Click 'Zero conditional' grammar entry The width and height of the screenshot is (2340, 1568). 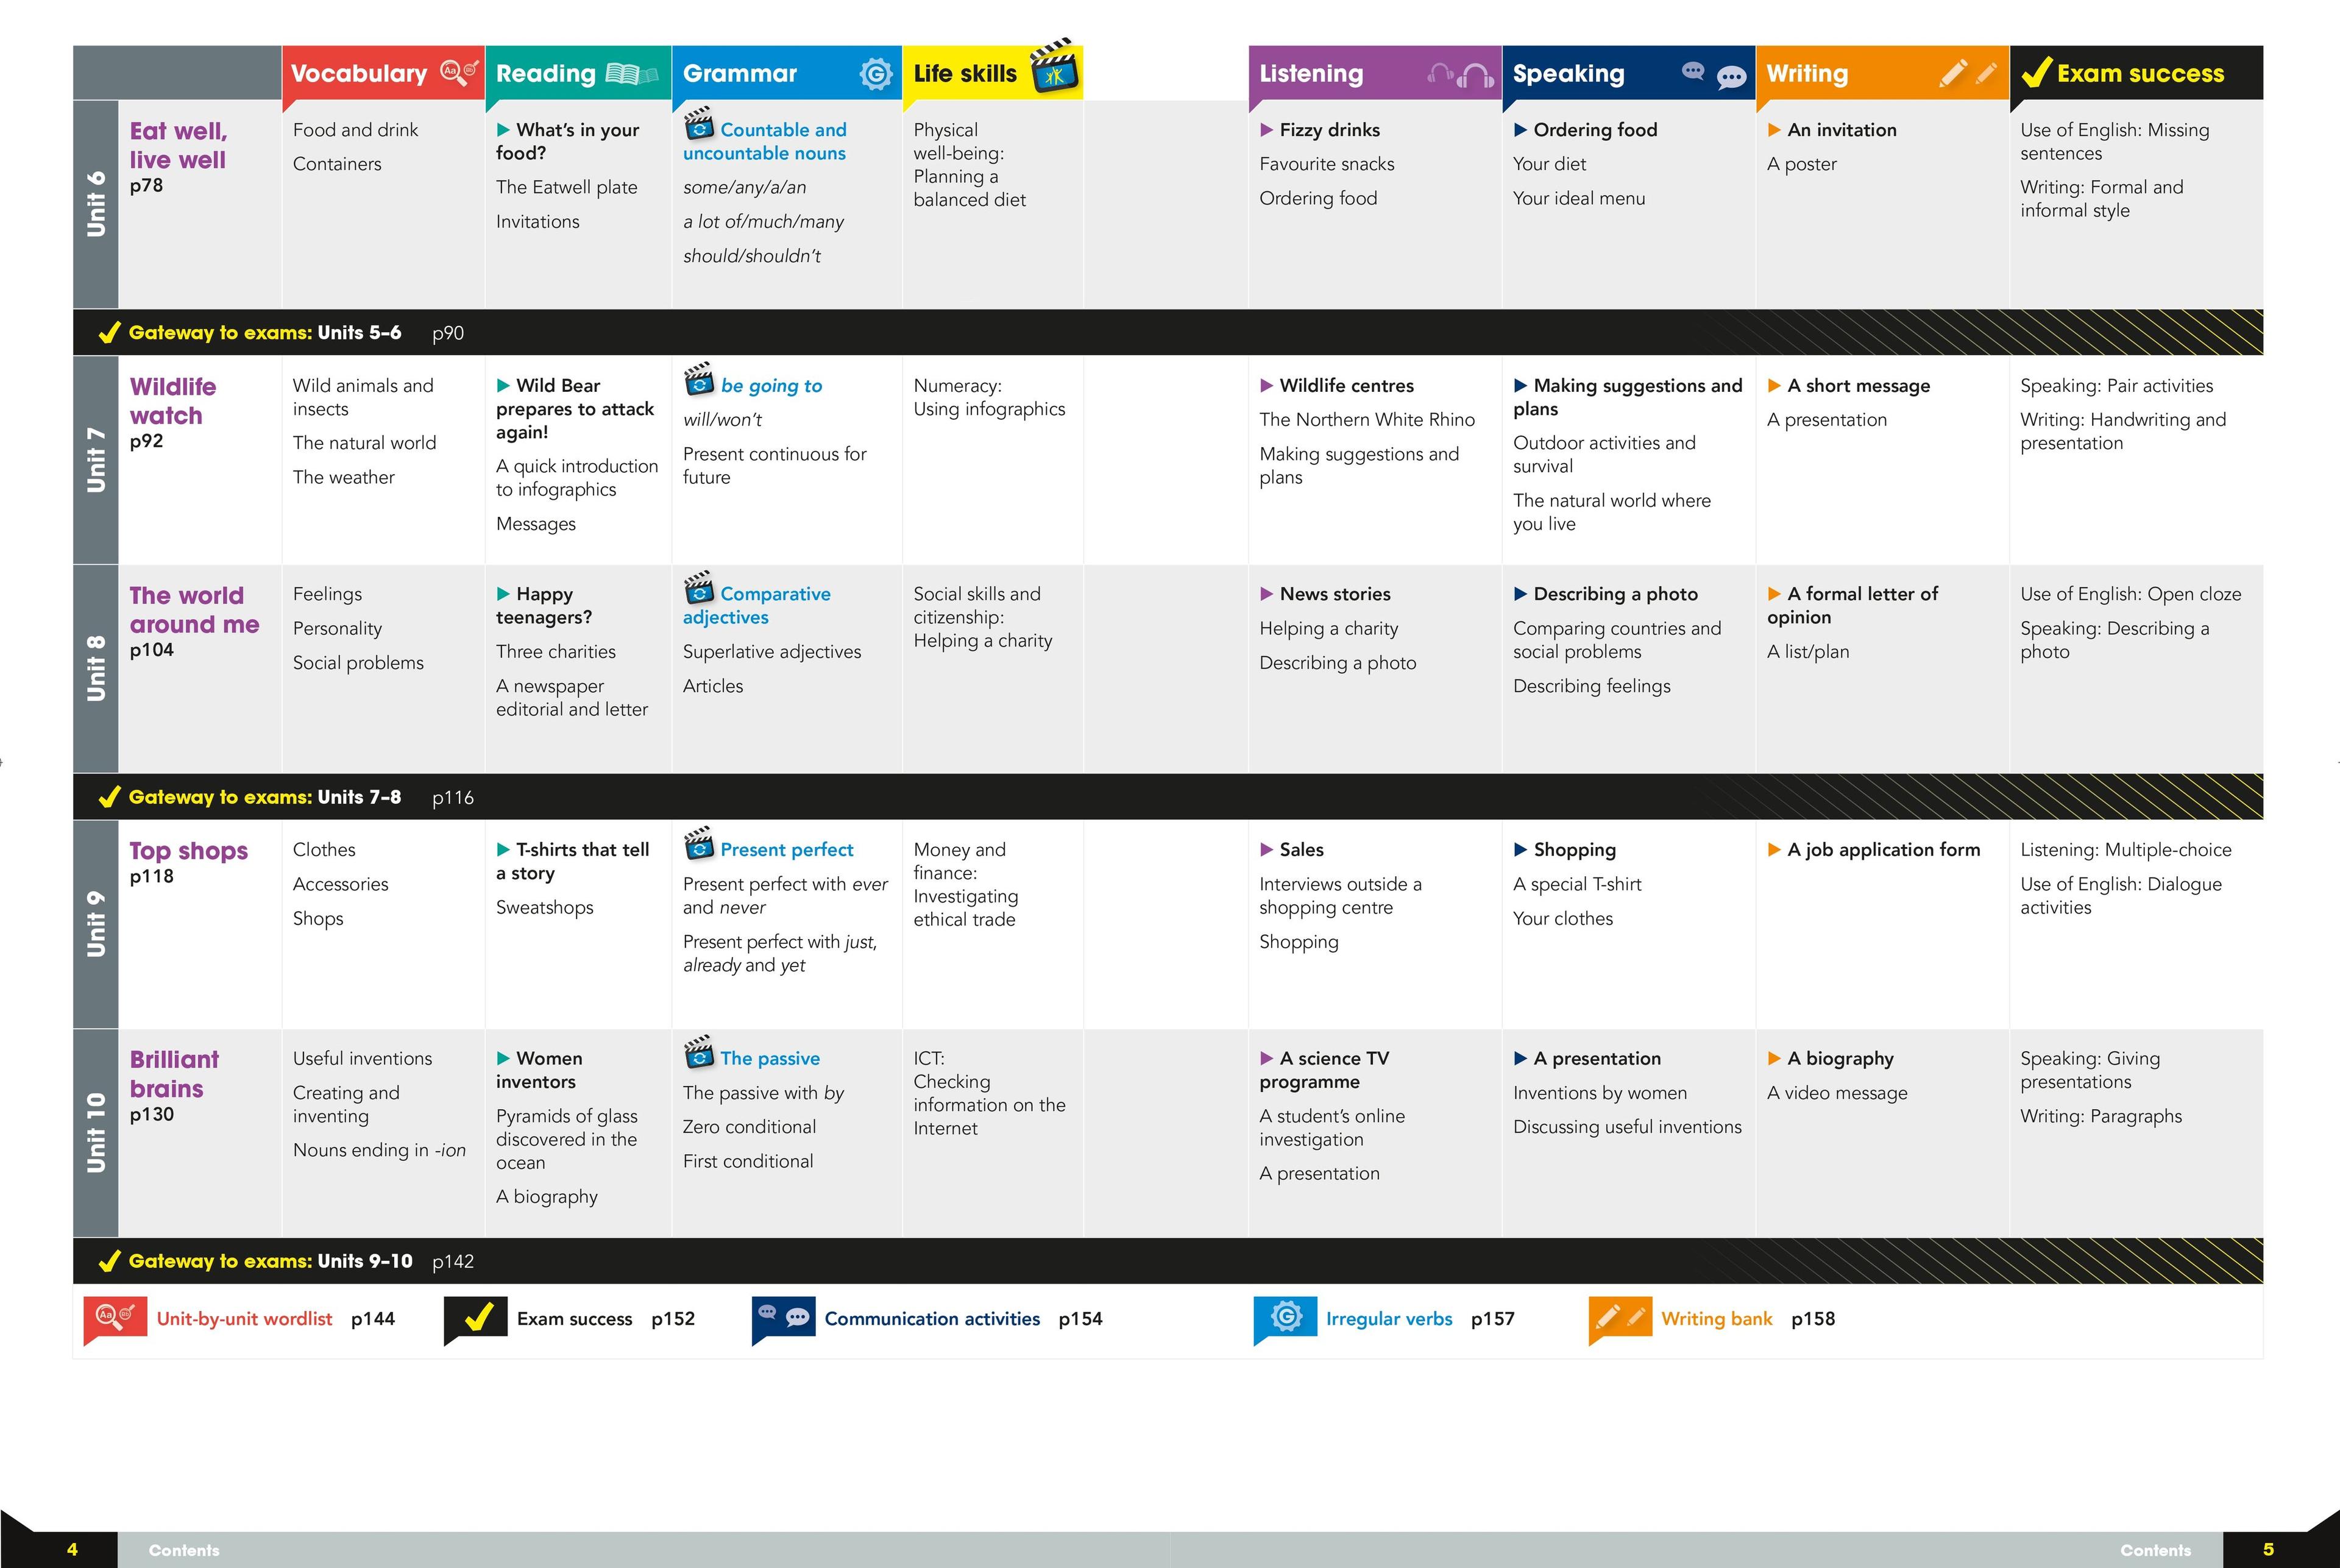point(749,1127)
